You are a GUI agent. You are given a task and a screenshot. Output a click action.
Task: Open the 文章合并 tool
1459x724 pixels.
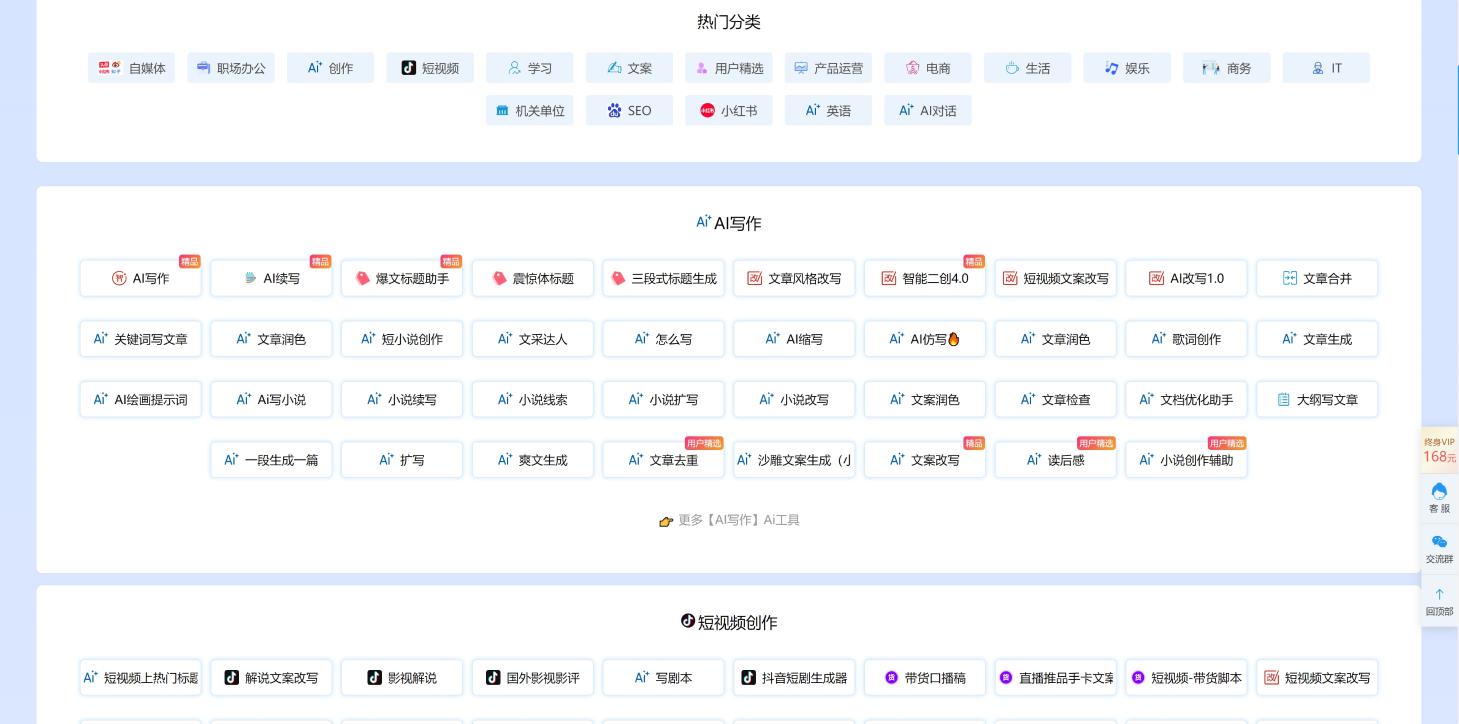point(1317,278)
